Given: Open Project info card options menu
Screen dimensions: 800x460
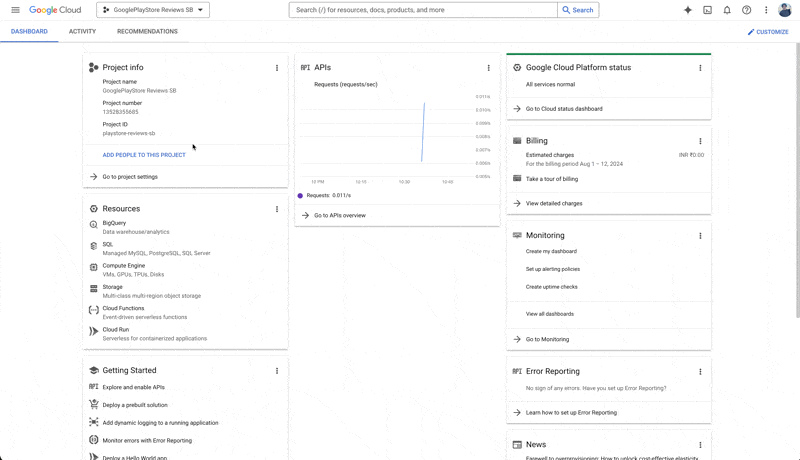Looking at the screenshot, I should click(277, 68).
